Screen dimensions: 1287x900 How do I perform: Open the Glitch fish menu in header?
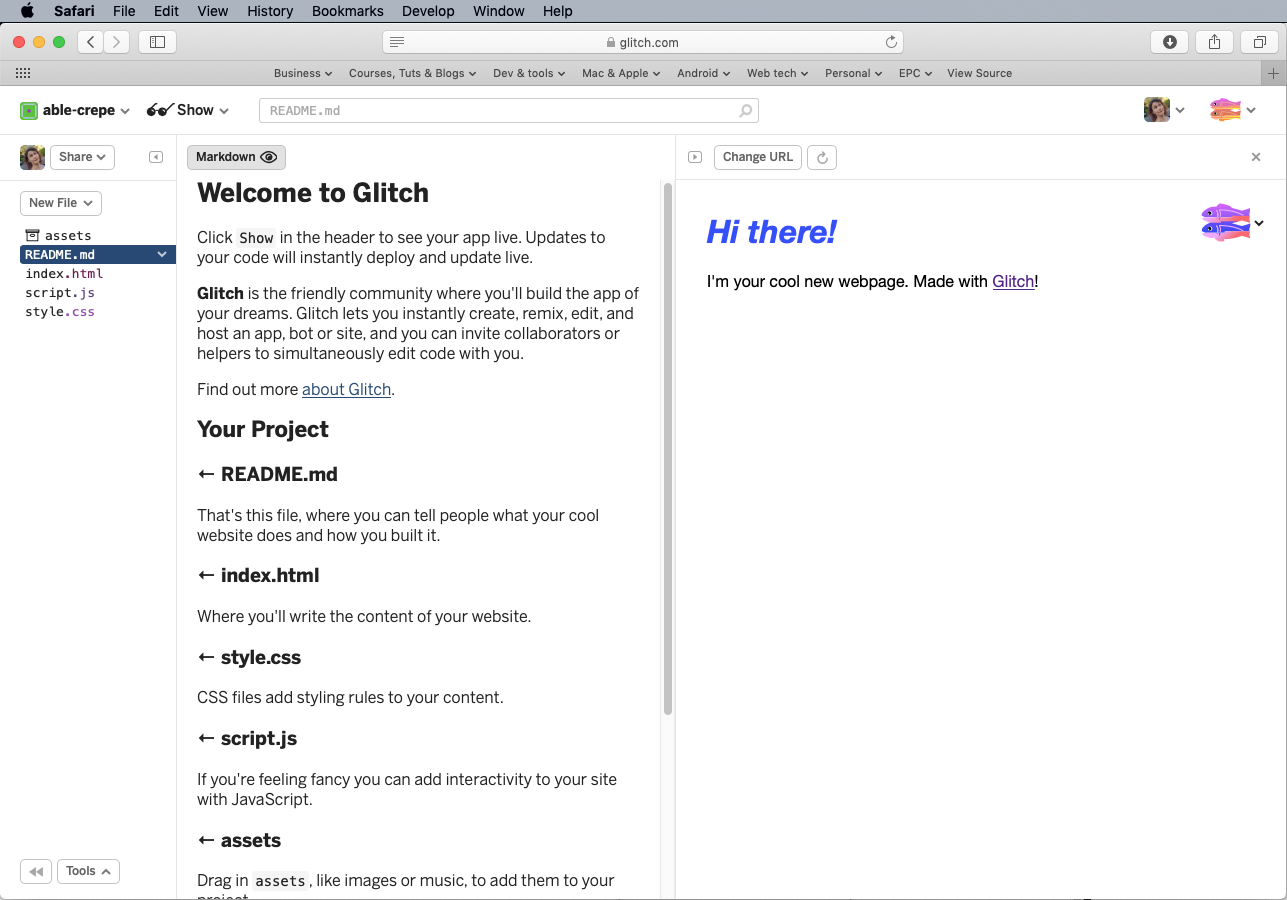[x=1233, y=110]
